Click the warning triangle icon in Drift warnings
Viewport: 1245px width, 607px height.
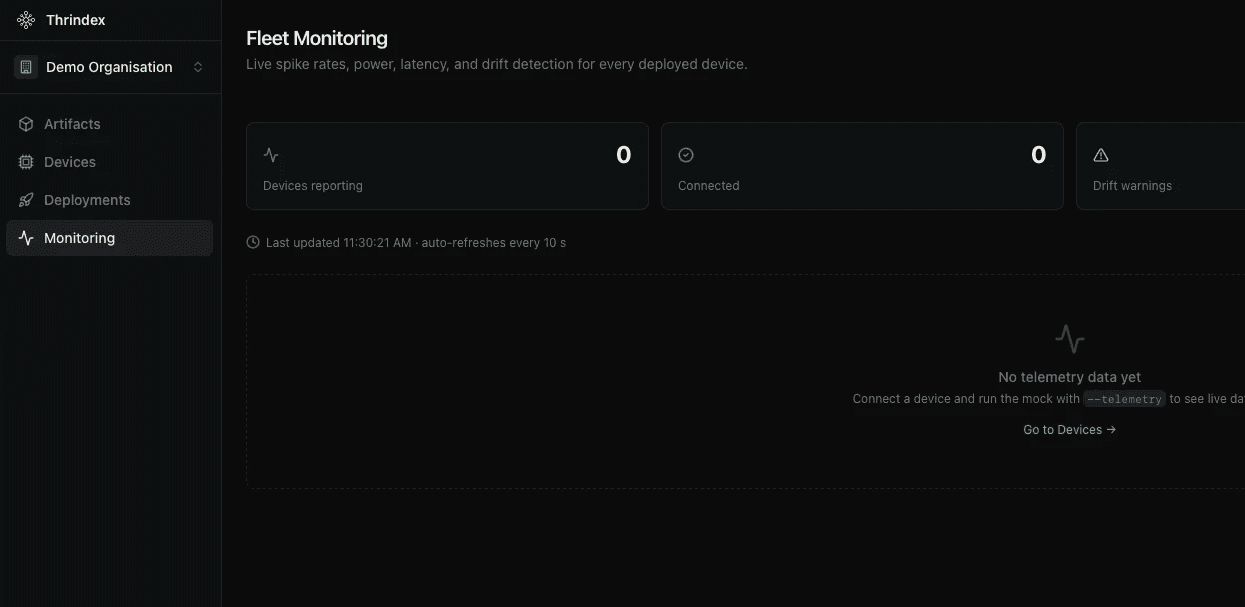pyautogui.click(x=1101, y=155)
